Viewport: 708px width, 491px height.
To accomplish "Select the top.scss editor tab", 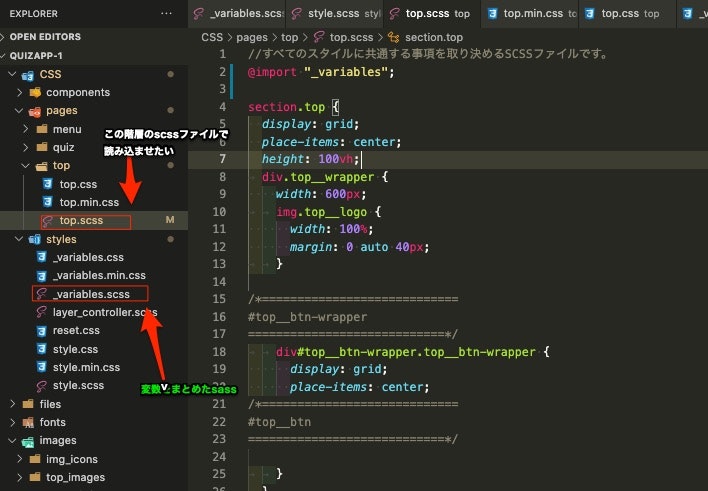I will 432,14.
